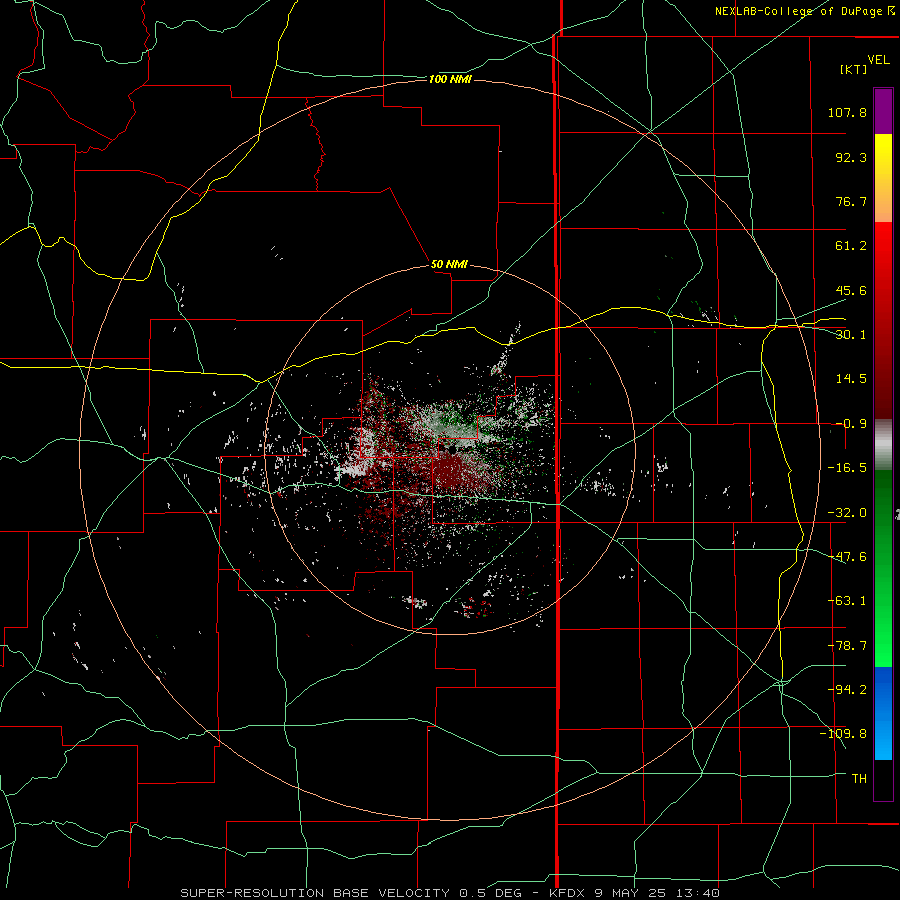Image resolution: width=900 pixels, height=900 pixels.
Task: Select the -63.1 legend value
Action: coord(847,601)
